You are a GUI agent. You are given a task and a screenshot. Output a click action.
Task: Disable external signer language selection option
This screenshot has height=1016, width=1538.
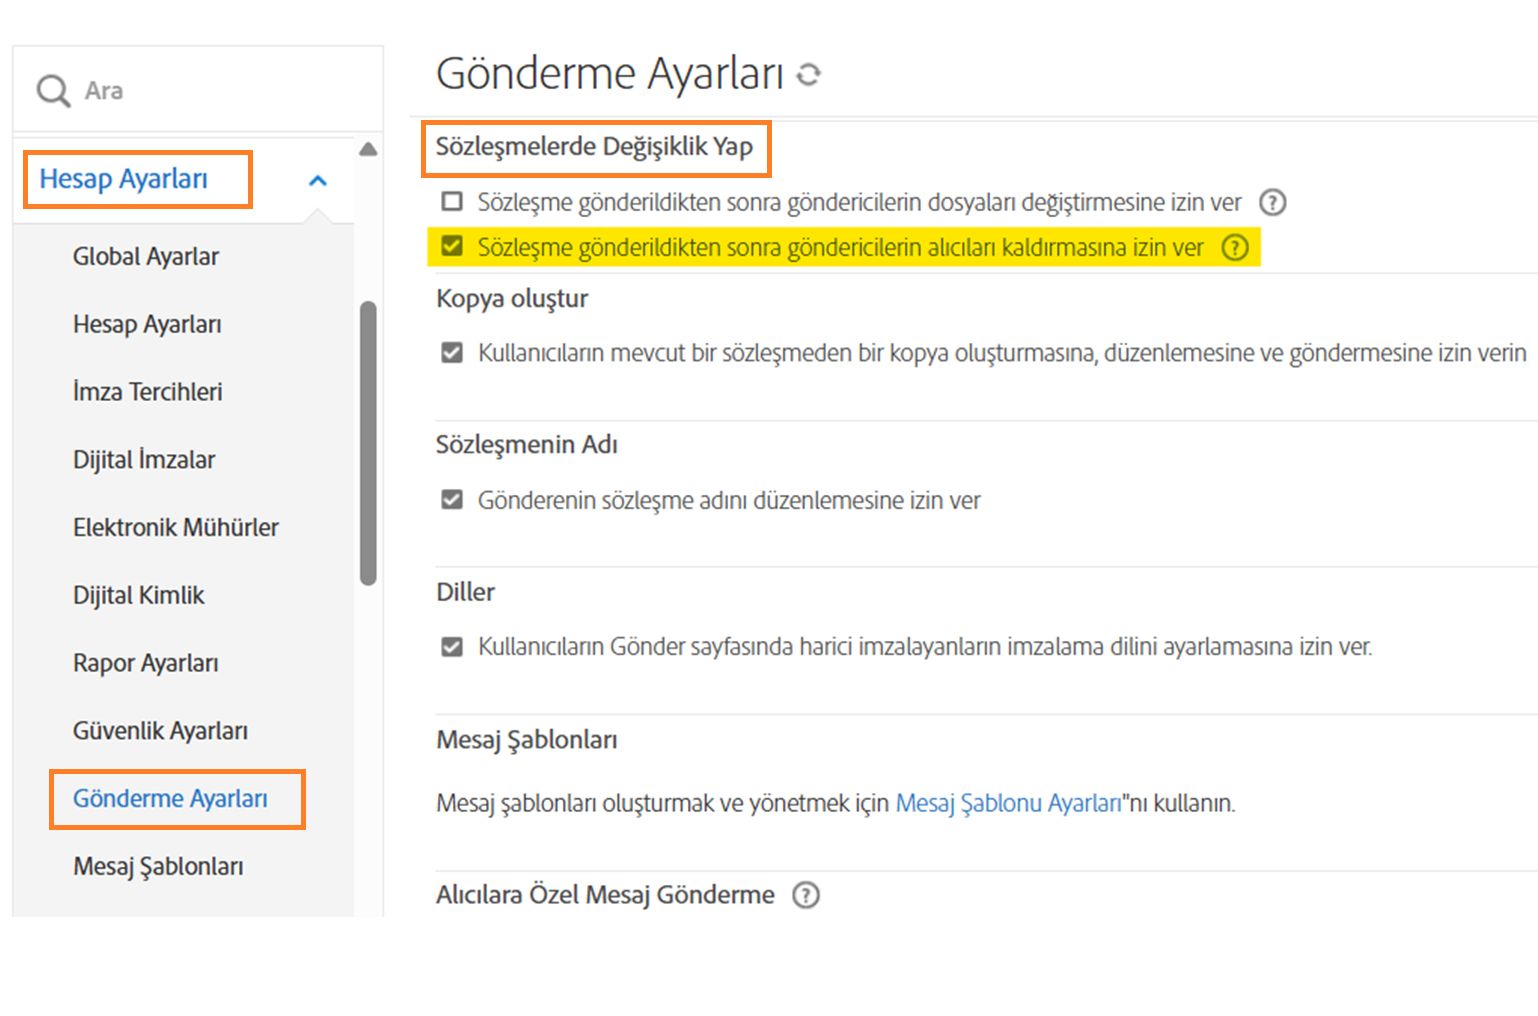[x=450, y=647]
